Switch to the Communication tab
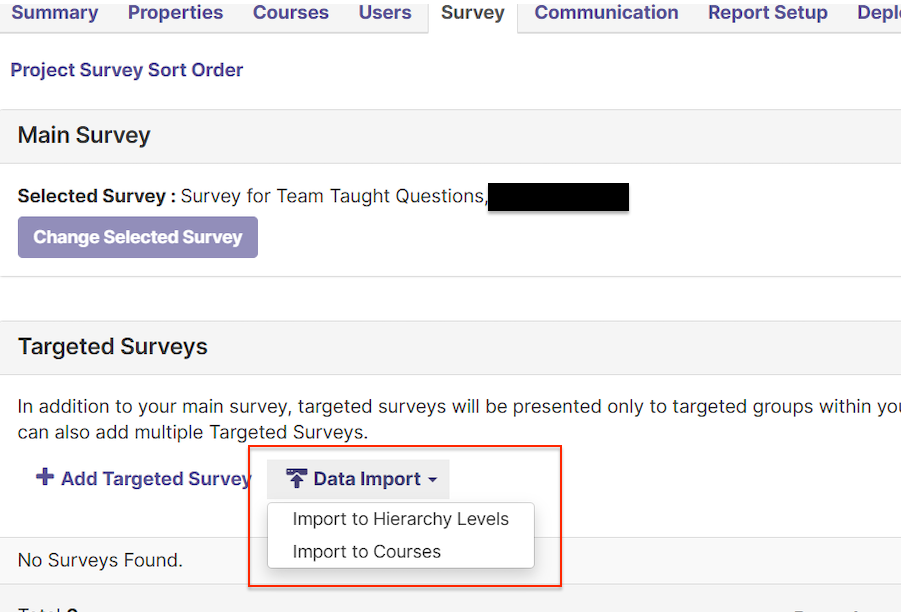The height and width of the screenshot is (612, 901). 606,13
